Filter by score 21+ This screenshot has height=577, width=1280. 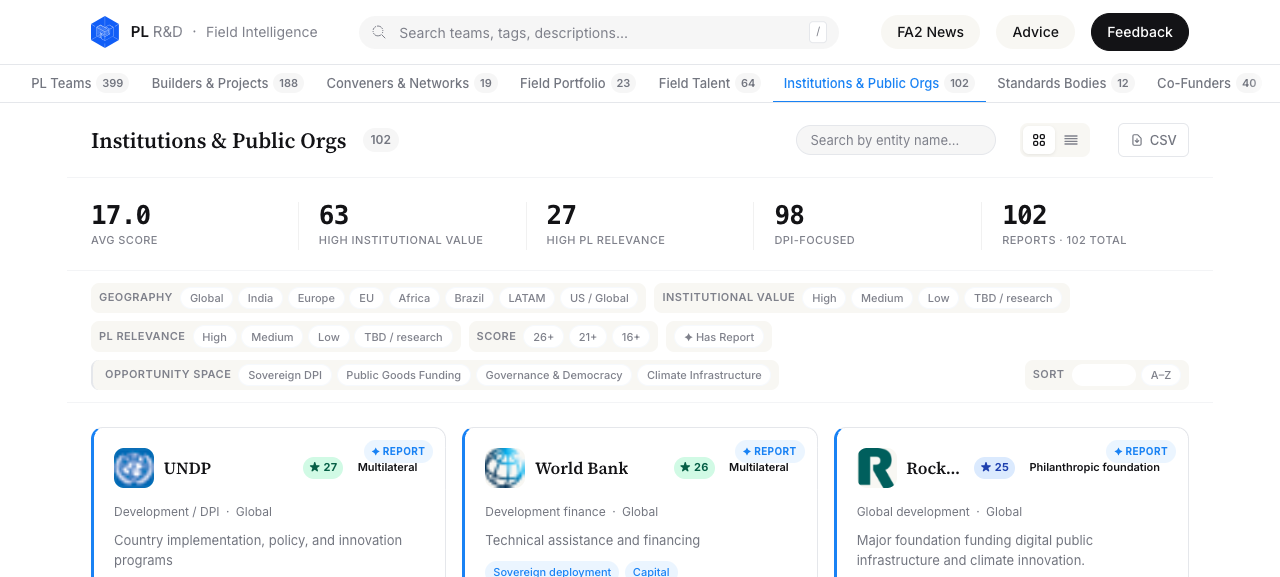[587, 337]
